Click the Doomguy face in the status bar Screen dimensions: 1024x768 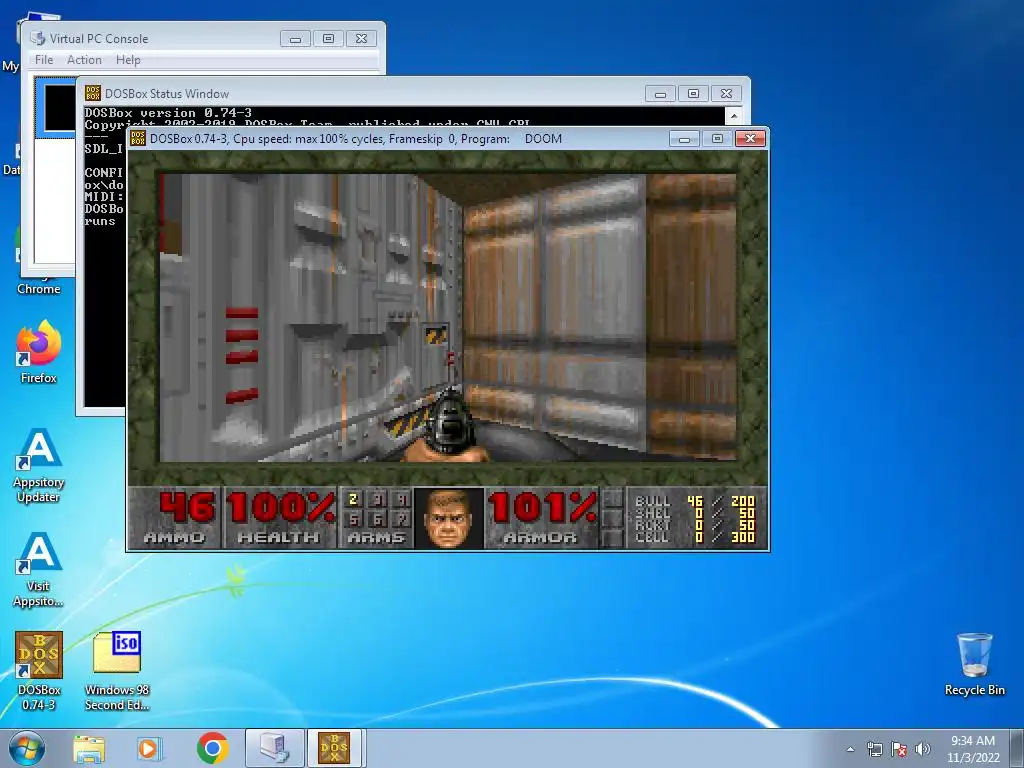point(449,518)
